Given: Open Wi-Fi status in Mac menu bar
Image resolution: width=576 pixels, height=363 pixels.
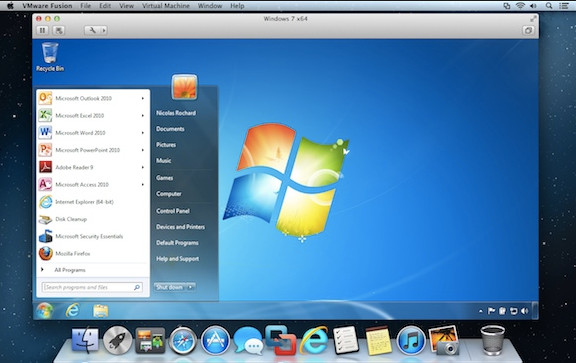Looking at the screenshot, I should pyautogui.click(x=520, y=6).
